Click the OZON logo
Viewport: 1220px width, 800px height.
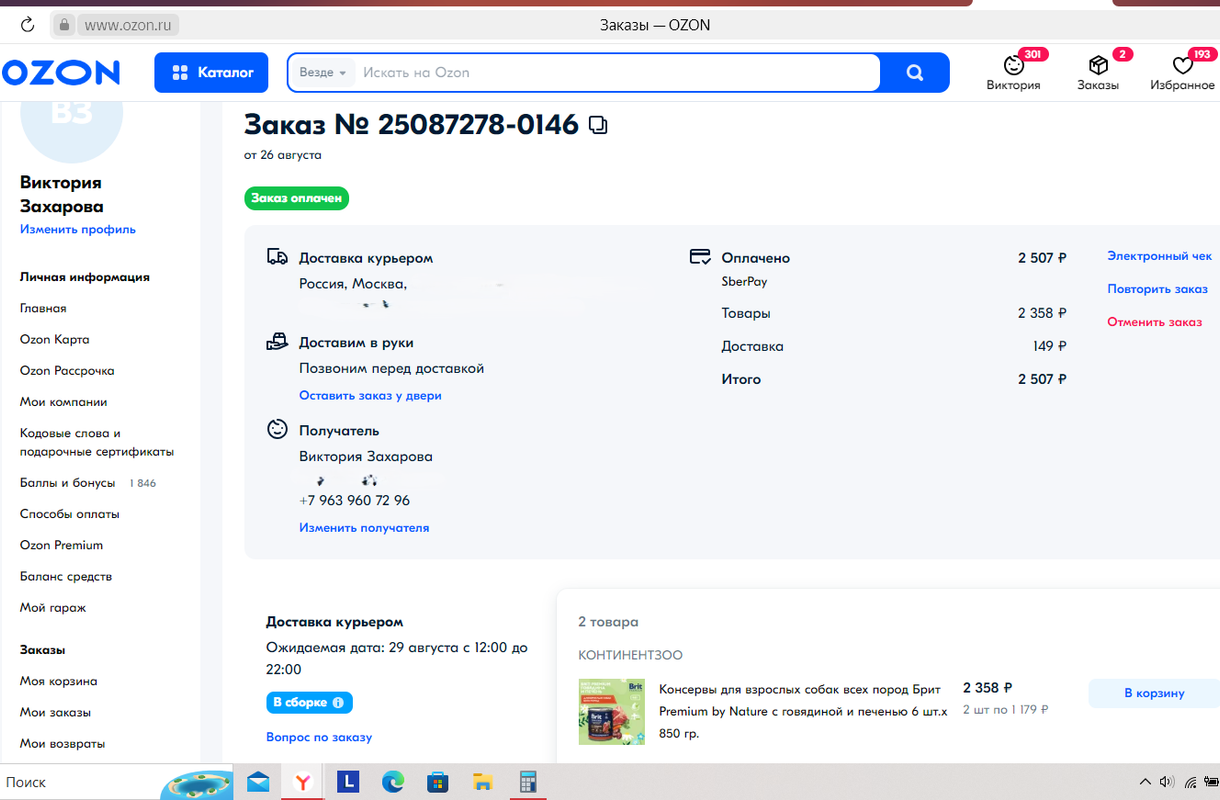[x=61, y=72]
